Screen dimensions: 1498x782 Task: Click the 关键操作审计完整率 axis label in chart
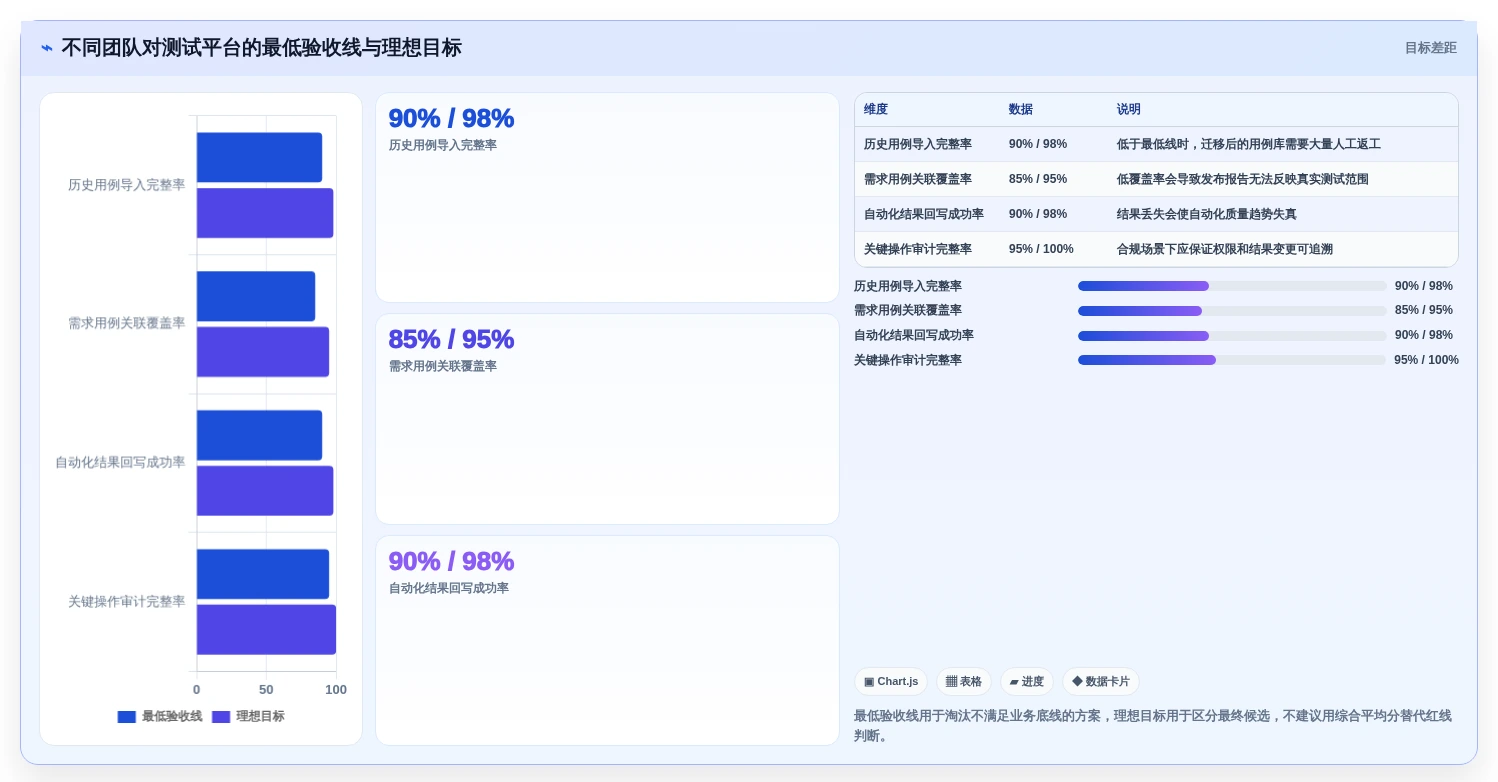tap(126, 602)
